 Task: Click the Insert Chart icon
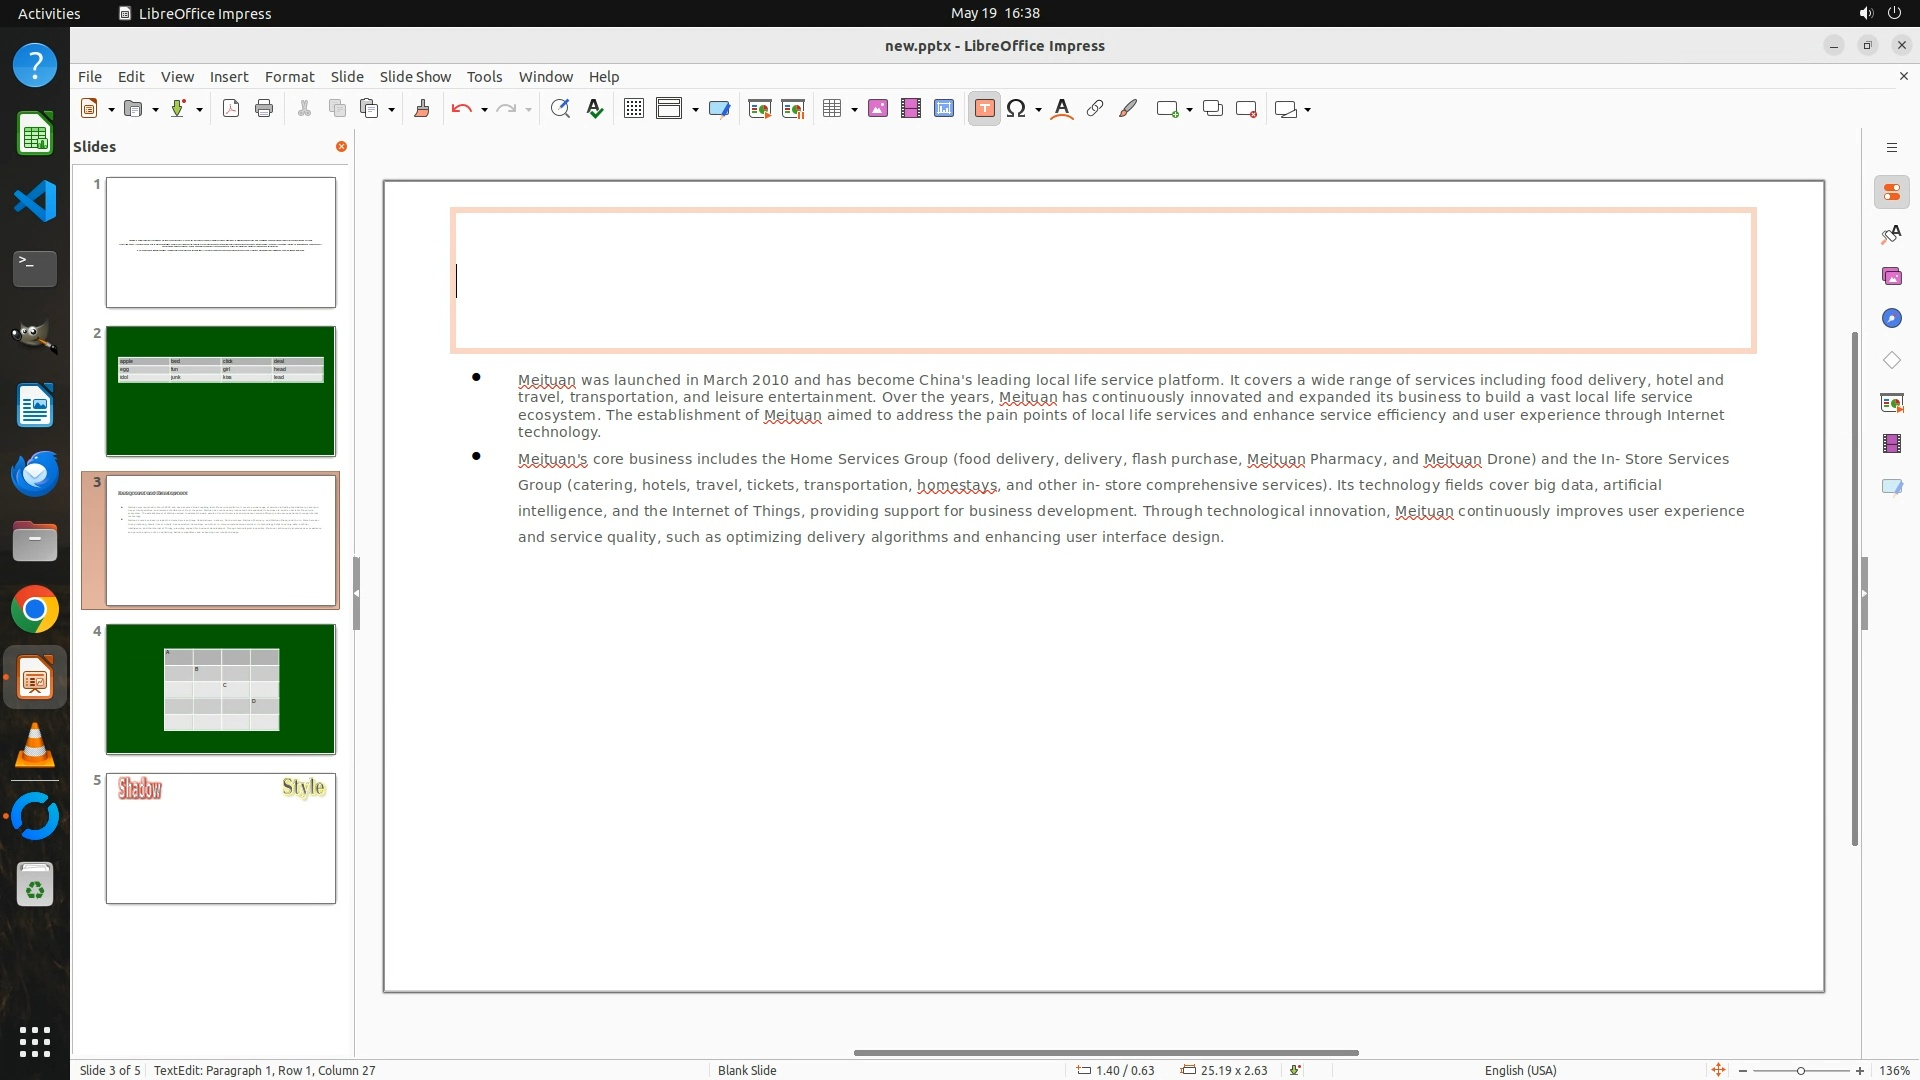coord(944,109)
